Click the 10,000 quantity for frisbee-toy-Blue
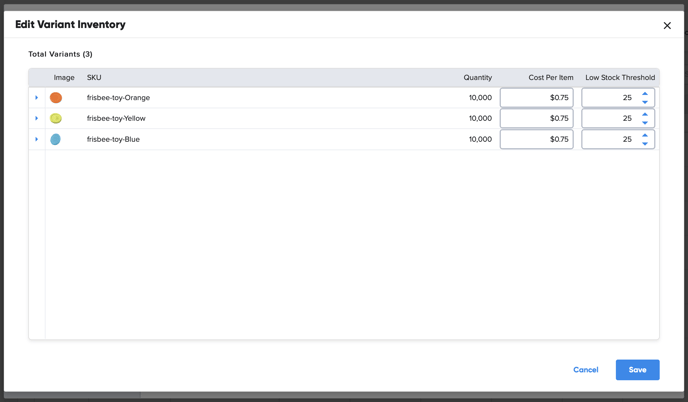Viewport: 688px width, 402px height. click(x=480, y=139)
